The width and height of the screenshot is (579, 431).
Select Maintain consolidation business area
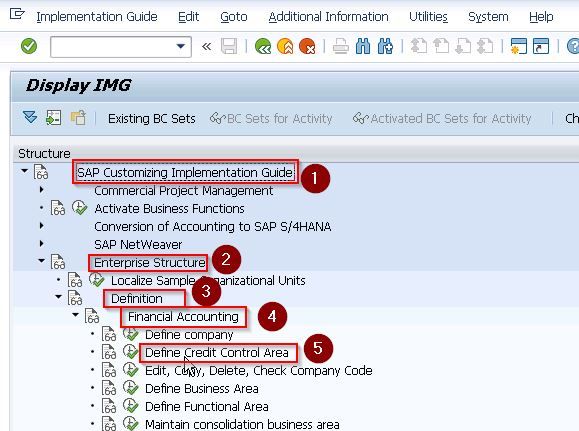coord(242,424)
